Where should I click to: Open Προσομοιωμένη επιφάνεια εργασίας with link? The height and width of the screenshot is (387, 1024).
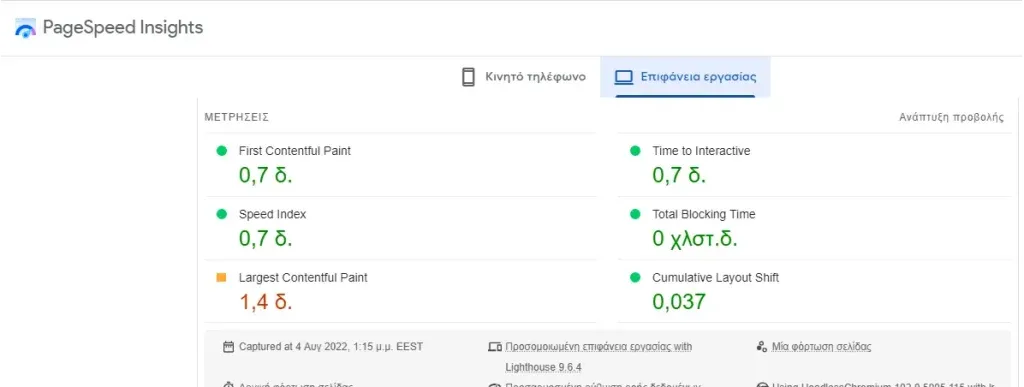click(599, 347)
